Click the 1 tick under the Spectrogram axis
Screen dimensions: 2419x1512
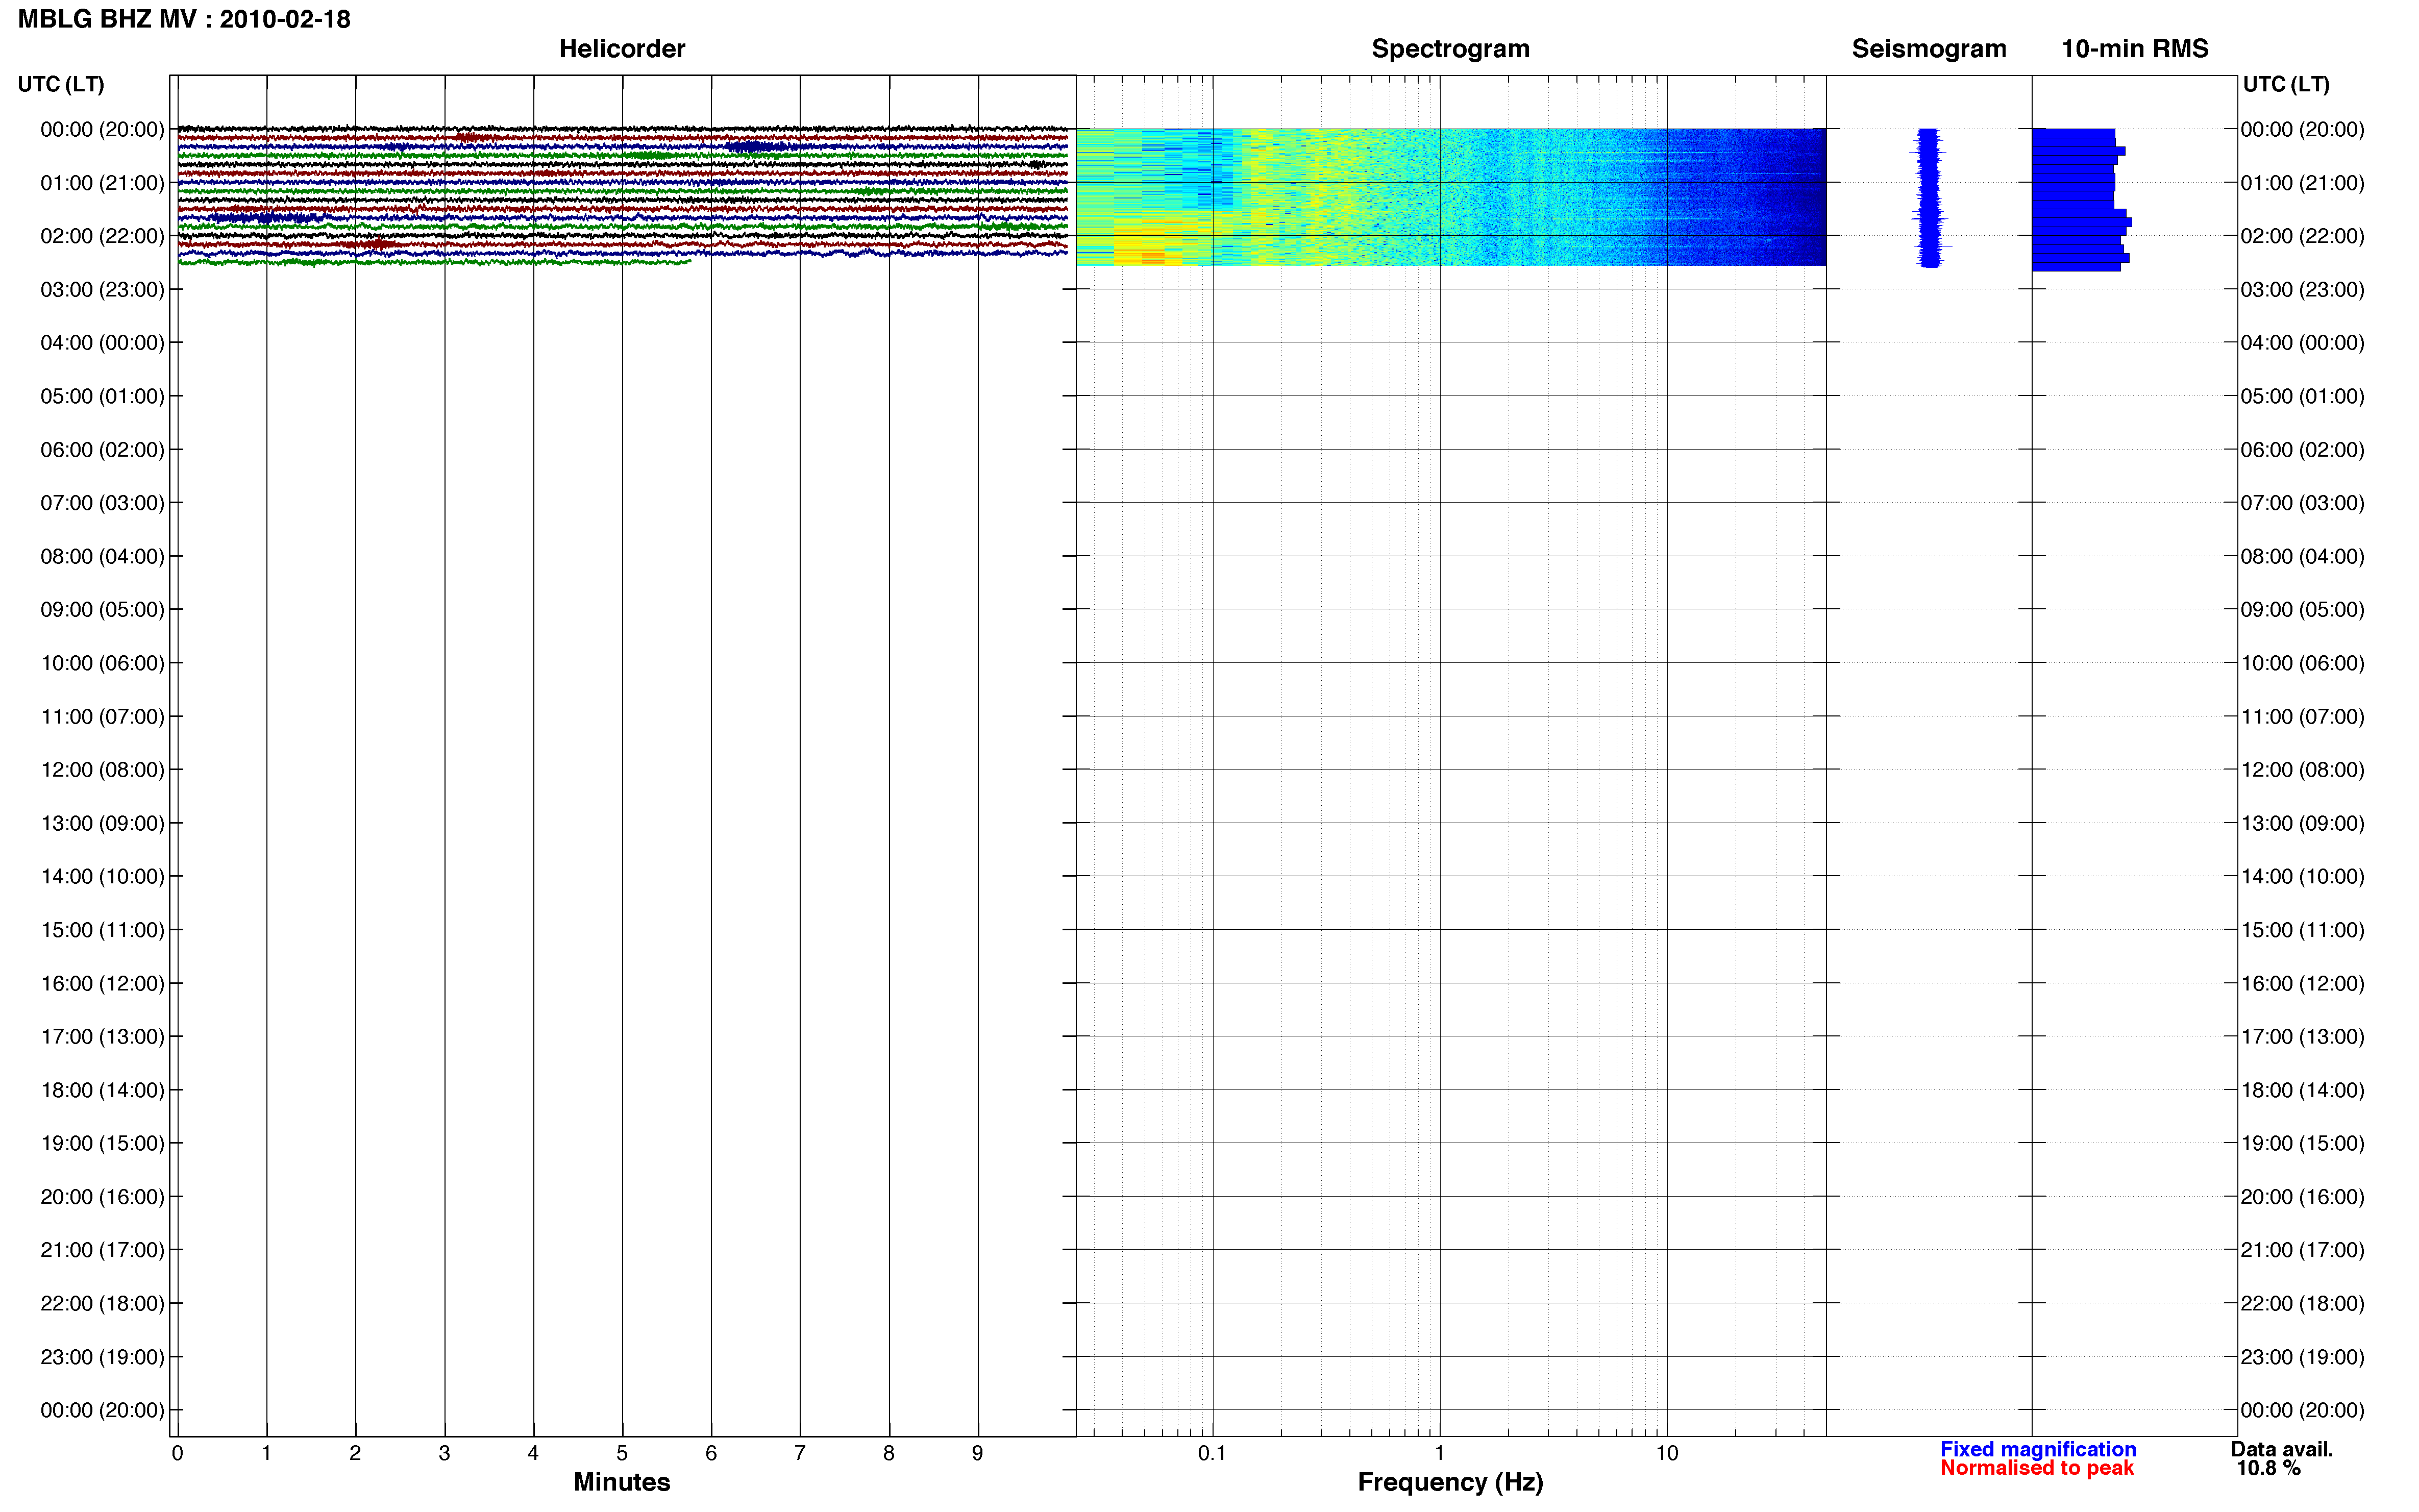click(x=1439, y=1452)
